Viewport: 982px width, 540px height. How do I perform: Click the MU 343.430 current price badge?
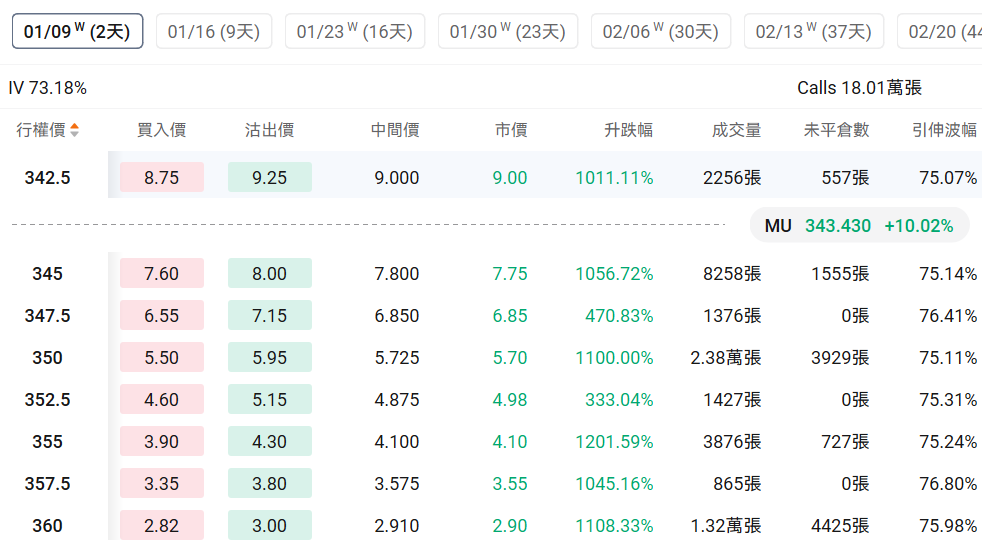[x=859, y=226]
